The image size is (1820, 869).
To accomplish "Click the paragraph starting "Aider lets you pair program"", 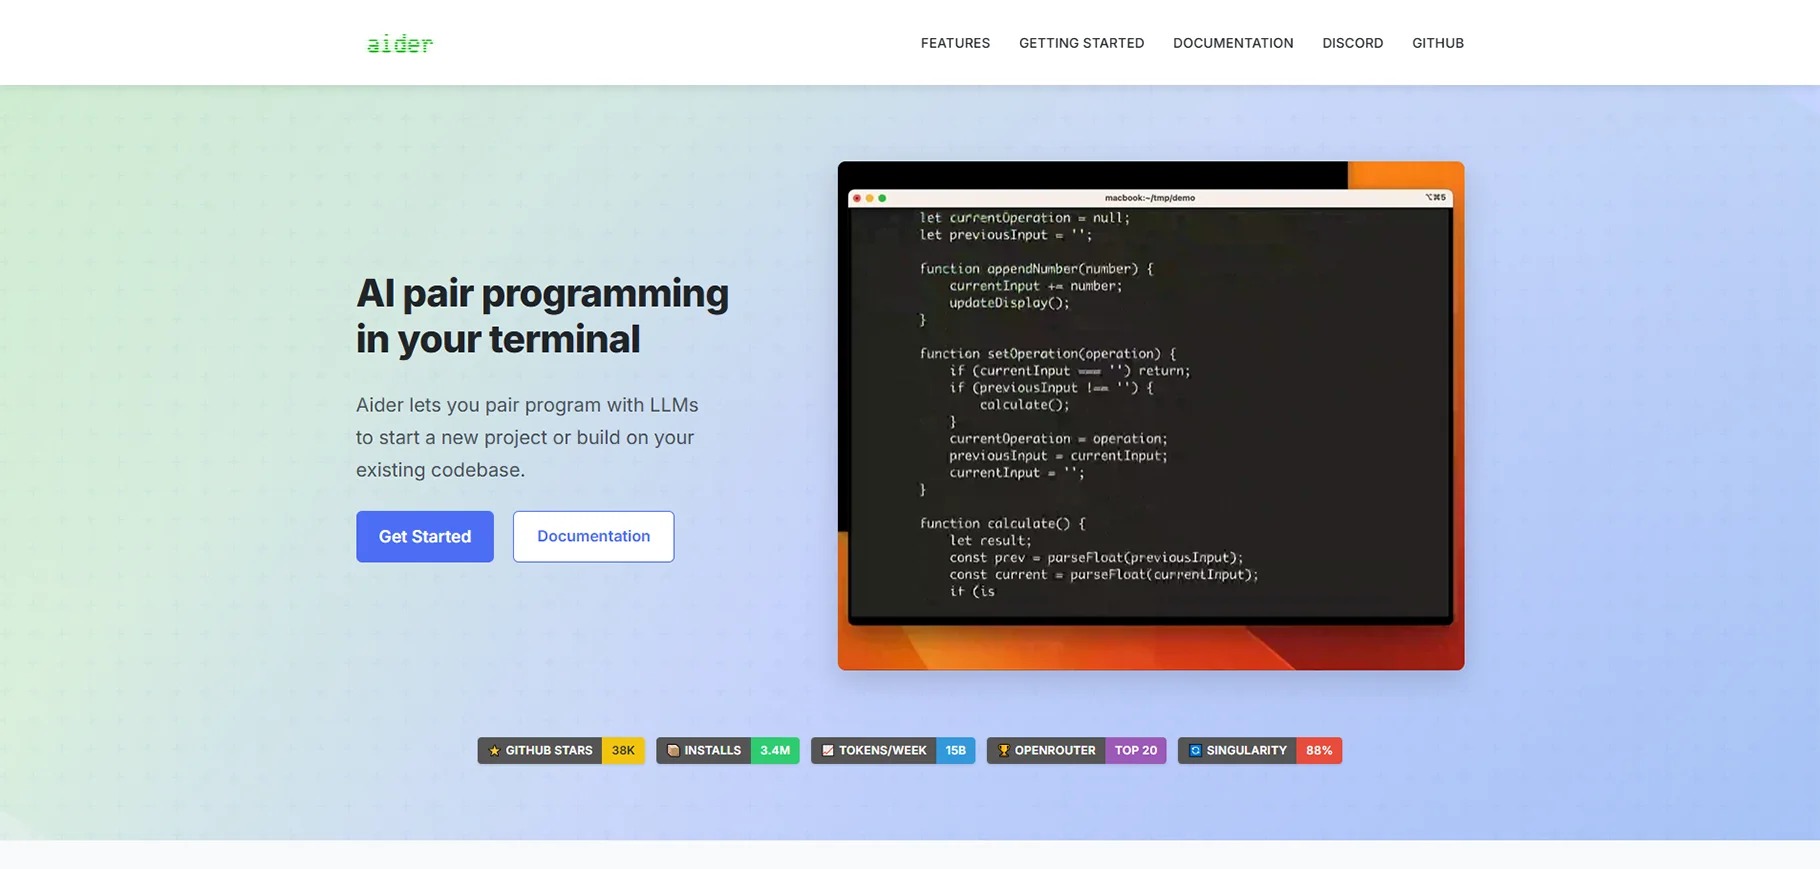I will [527, 437].
